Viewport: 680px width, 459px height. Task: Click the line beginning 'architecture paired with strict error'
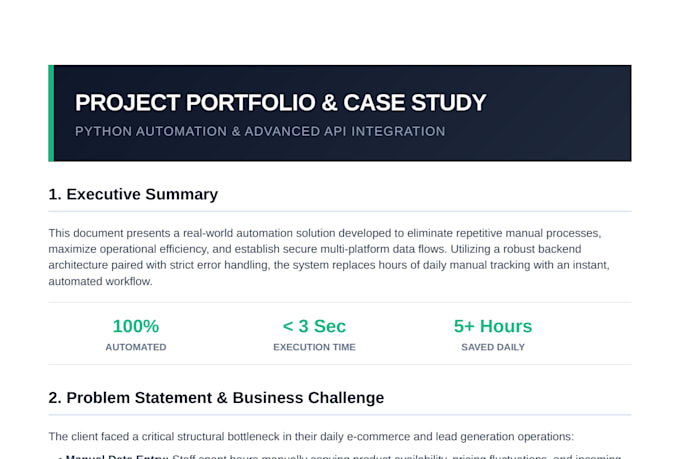(329, 265)
